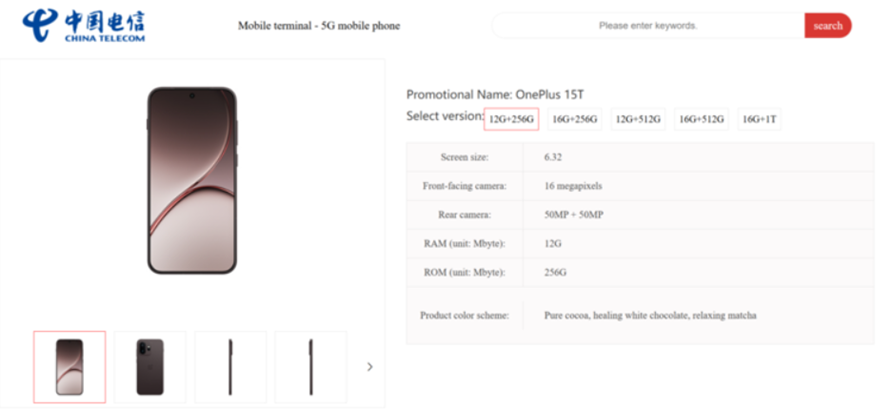
Task: Click the Screen size: label
Action: [x=465, y=157]
